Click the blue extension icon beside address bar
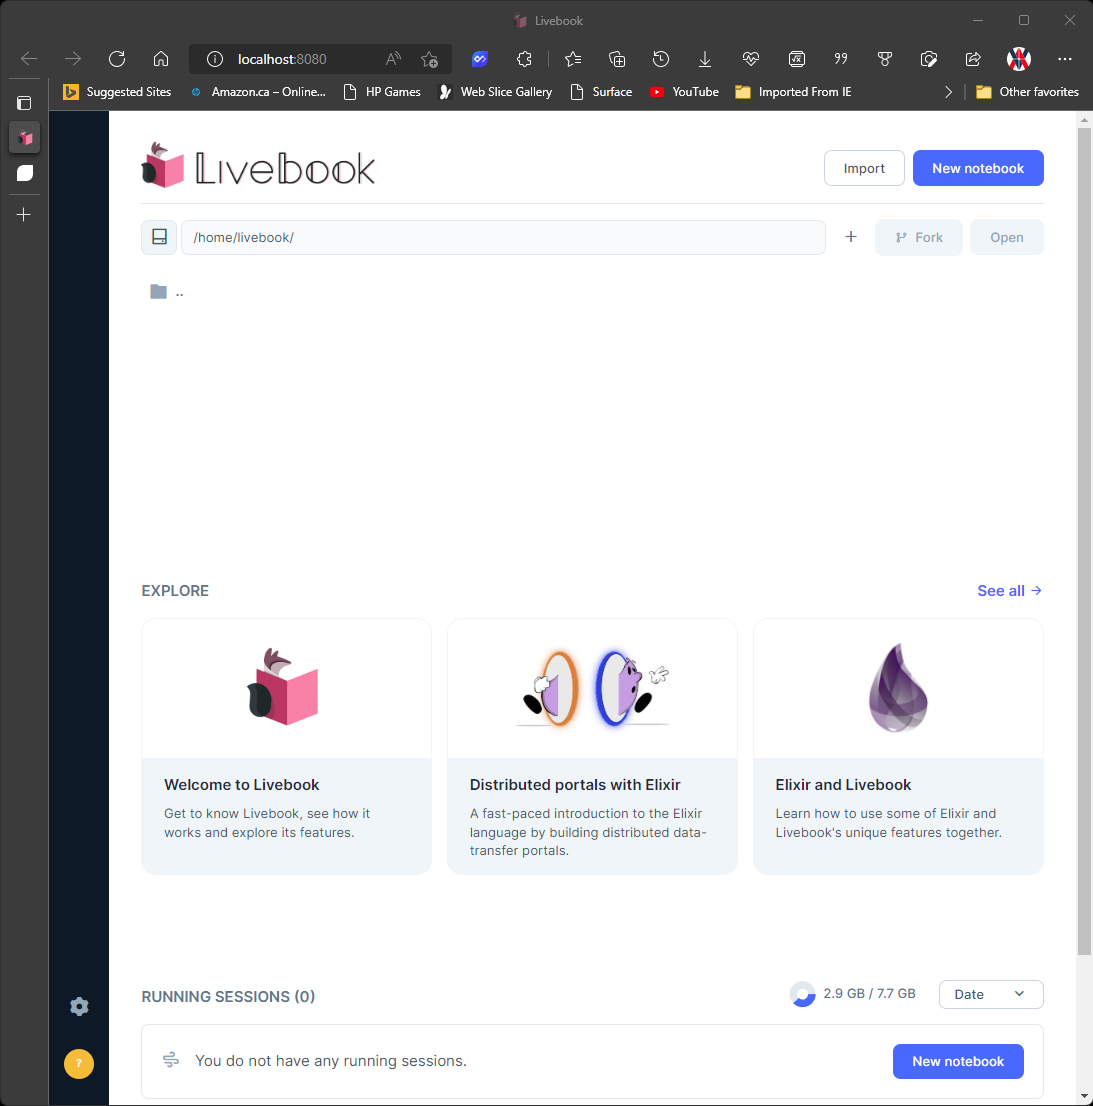Viewport: 1093px width, 1106px height. (480, 59)
